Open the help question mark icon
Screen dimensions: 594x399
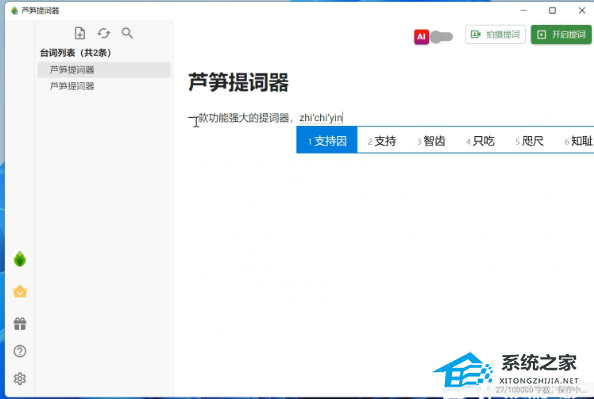click(x=20, y=351)
